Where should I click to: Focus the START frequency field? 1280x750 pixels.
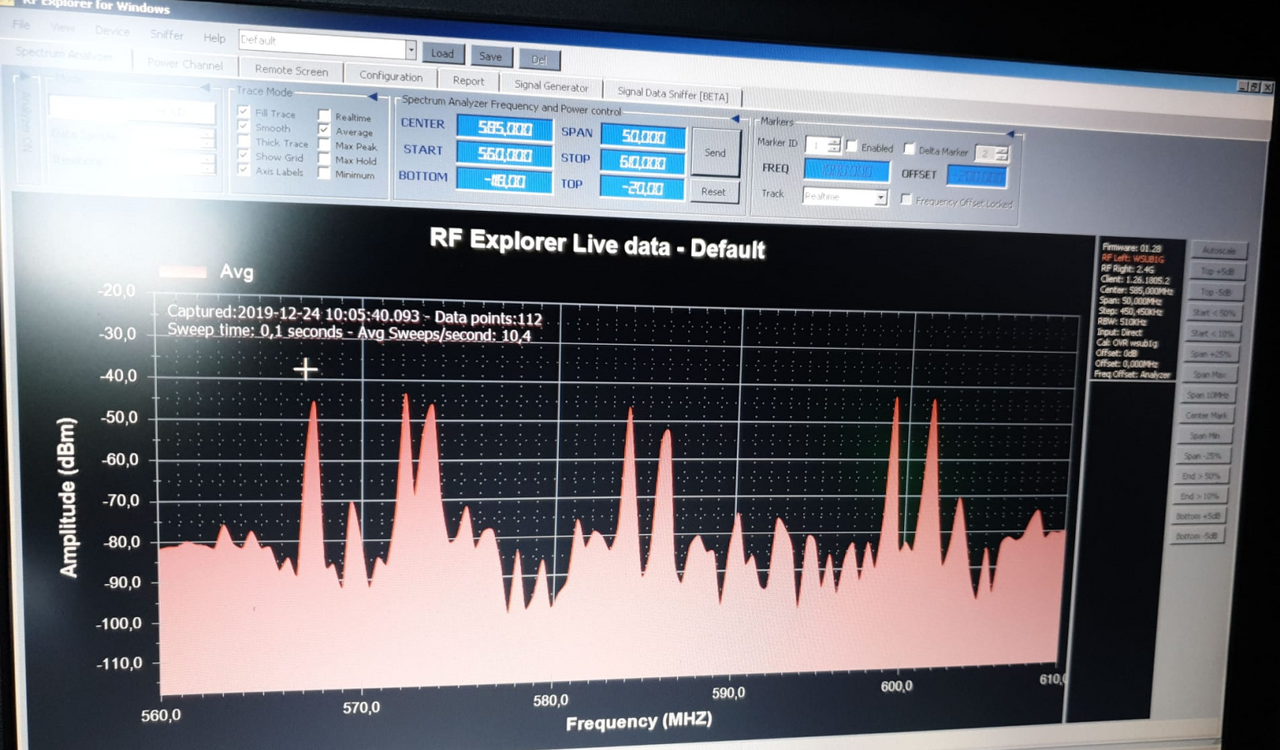(504, 154)
